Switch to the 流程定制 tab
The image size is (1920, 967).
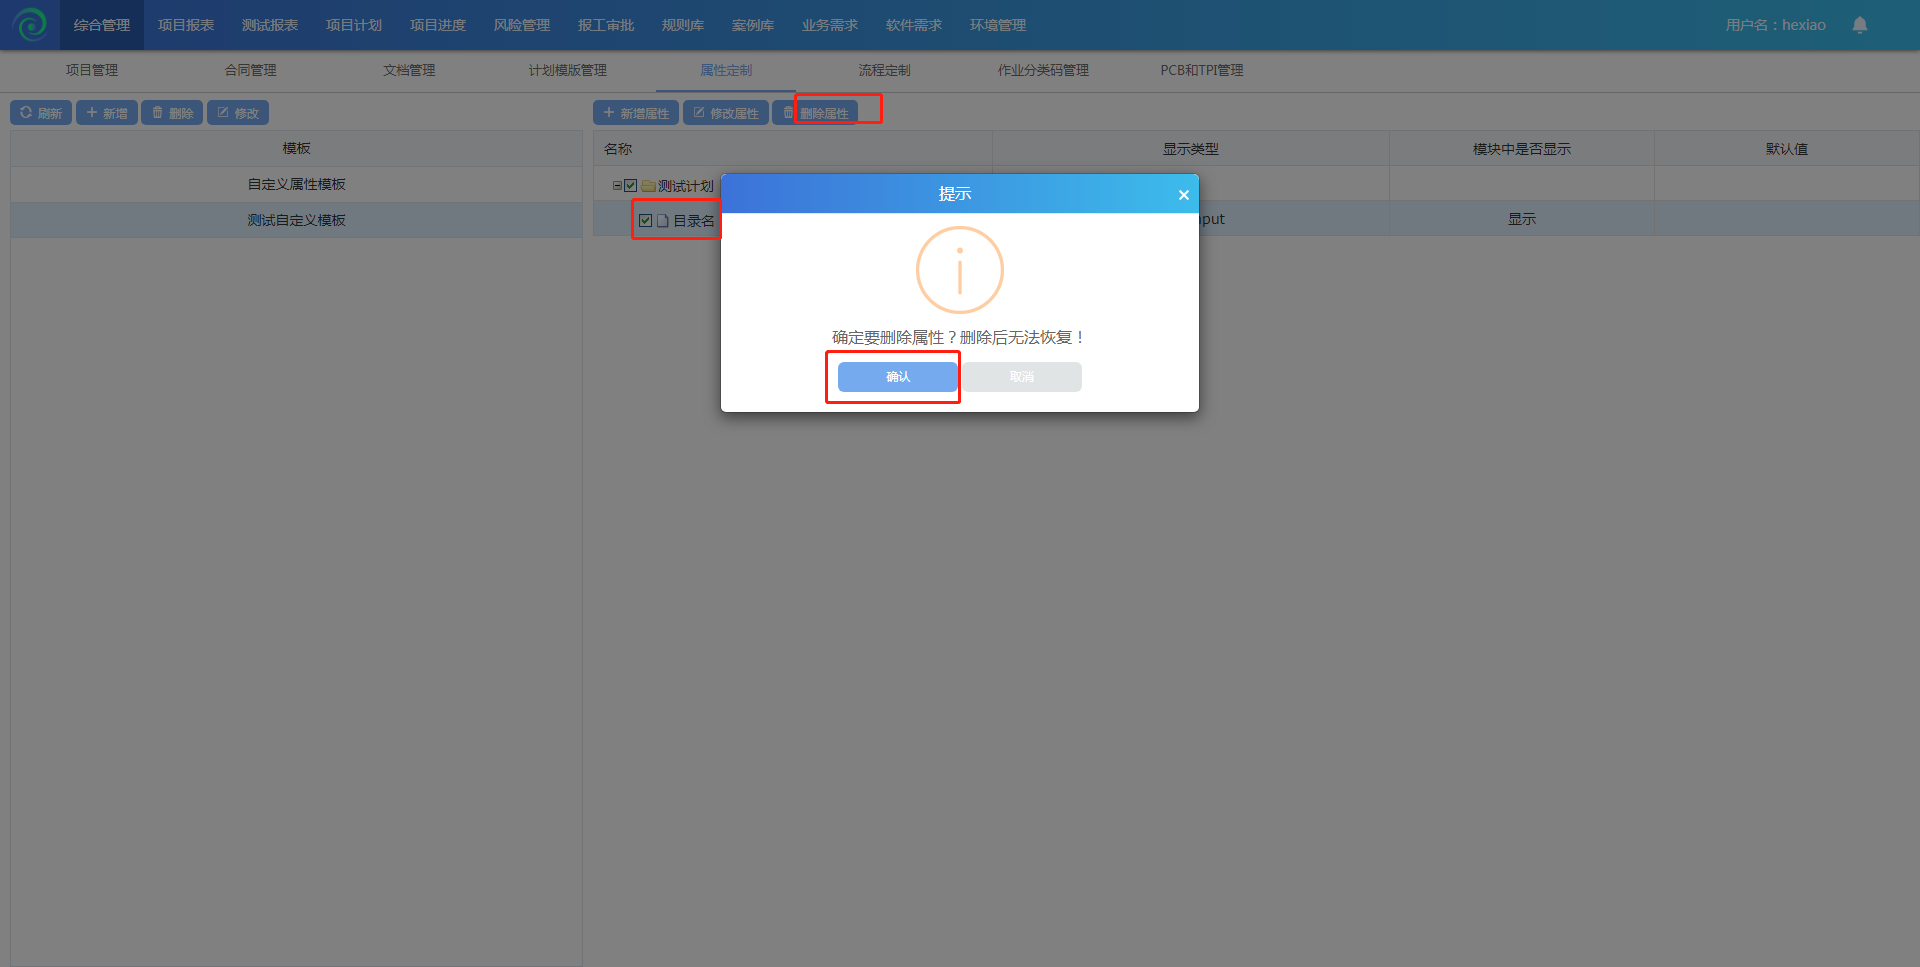(885, 70)
